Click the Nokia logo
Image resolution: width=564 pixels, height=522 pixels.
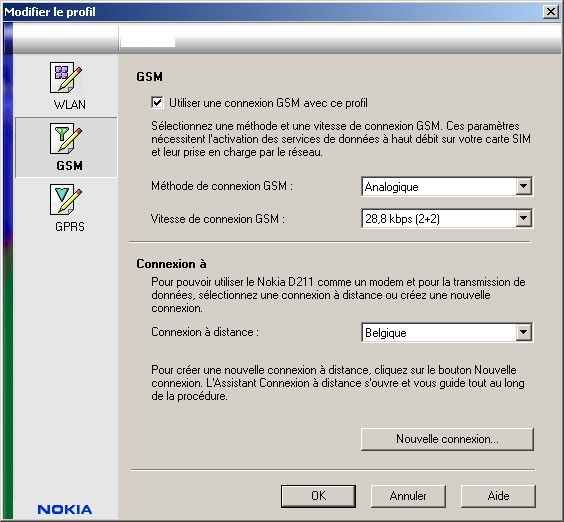tap(65, 509)
